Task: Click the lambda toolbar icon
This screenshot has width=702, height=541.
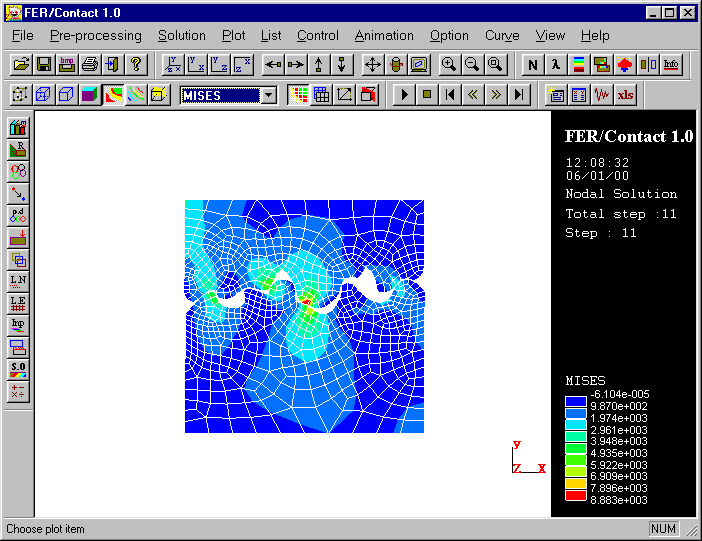Action: click(x=556, y=64)
